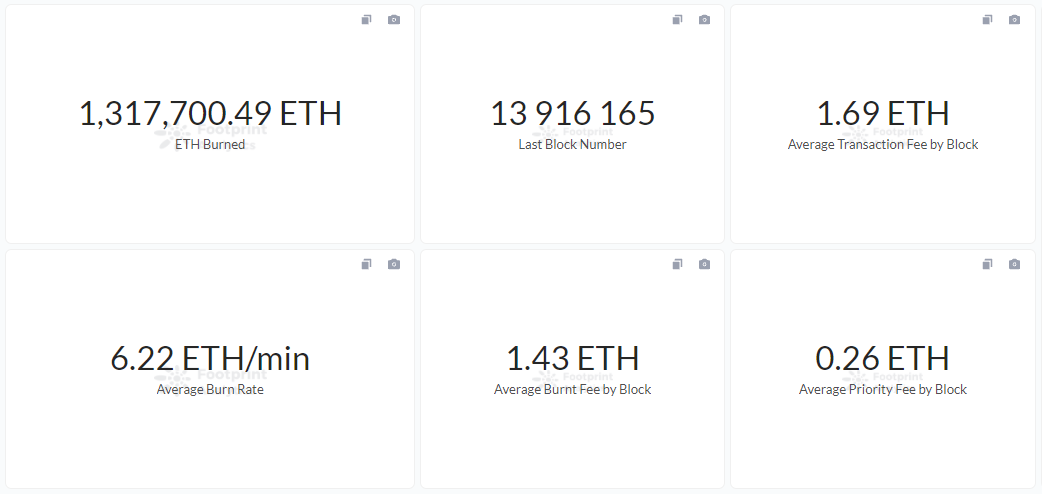Select the 1,317,700.49 ETH value
Viewport: 1042px width, 494px height.
(x=210, y=113)
